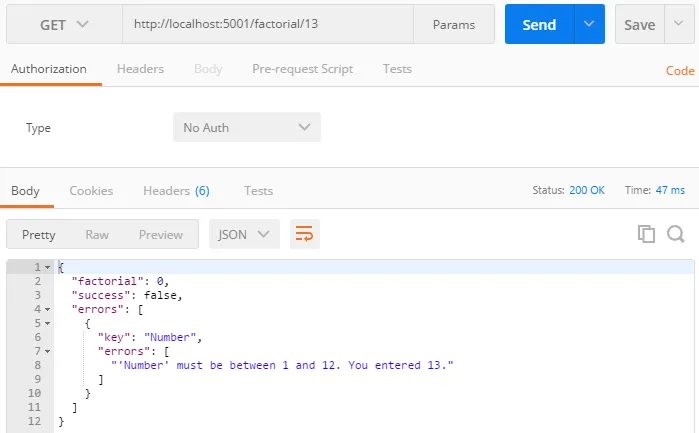
Task: Click the Params button
Action: 453,25
